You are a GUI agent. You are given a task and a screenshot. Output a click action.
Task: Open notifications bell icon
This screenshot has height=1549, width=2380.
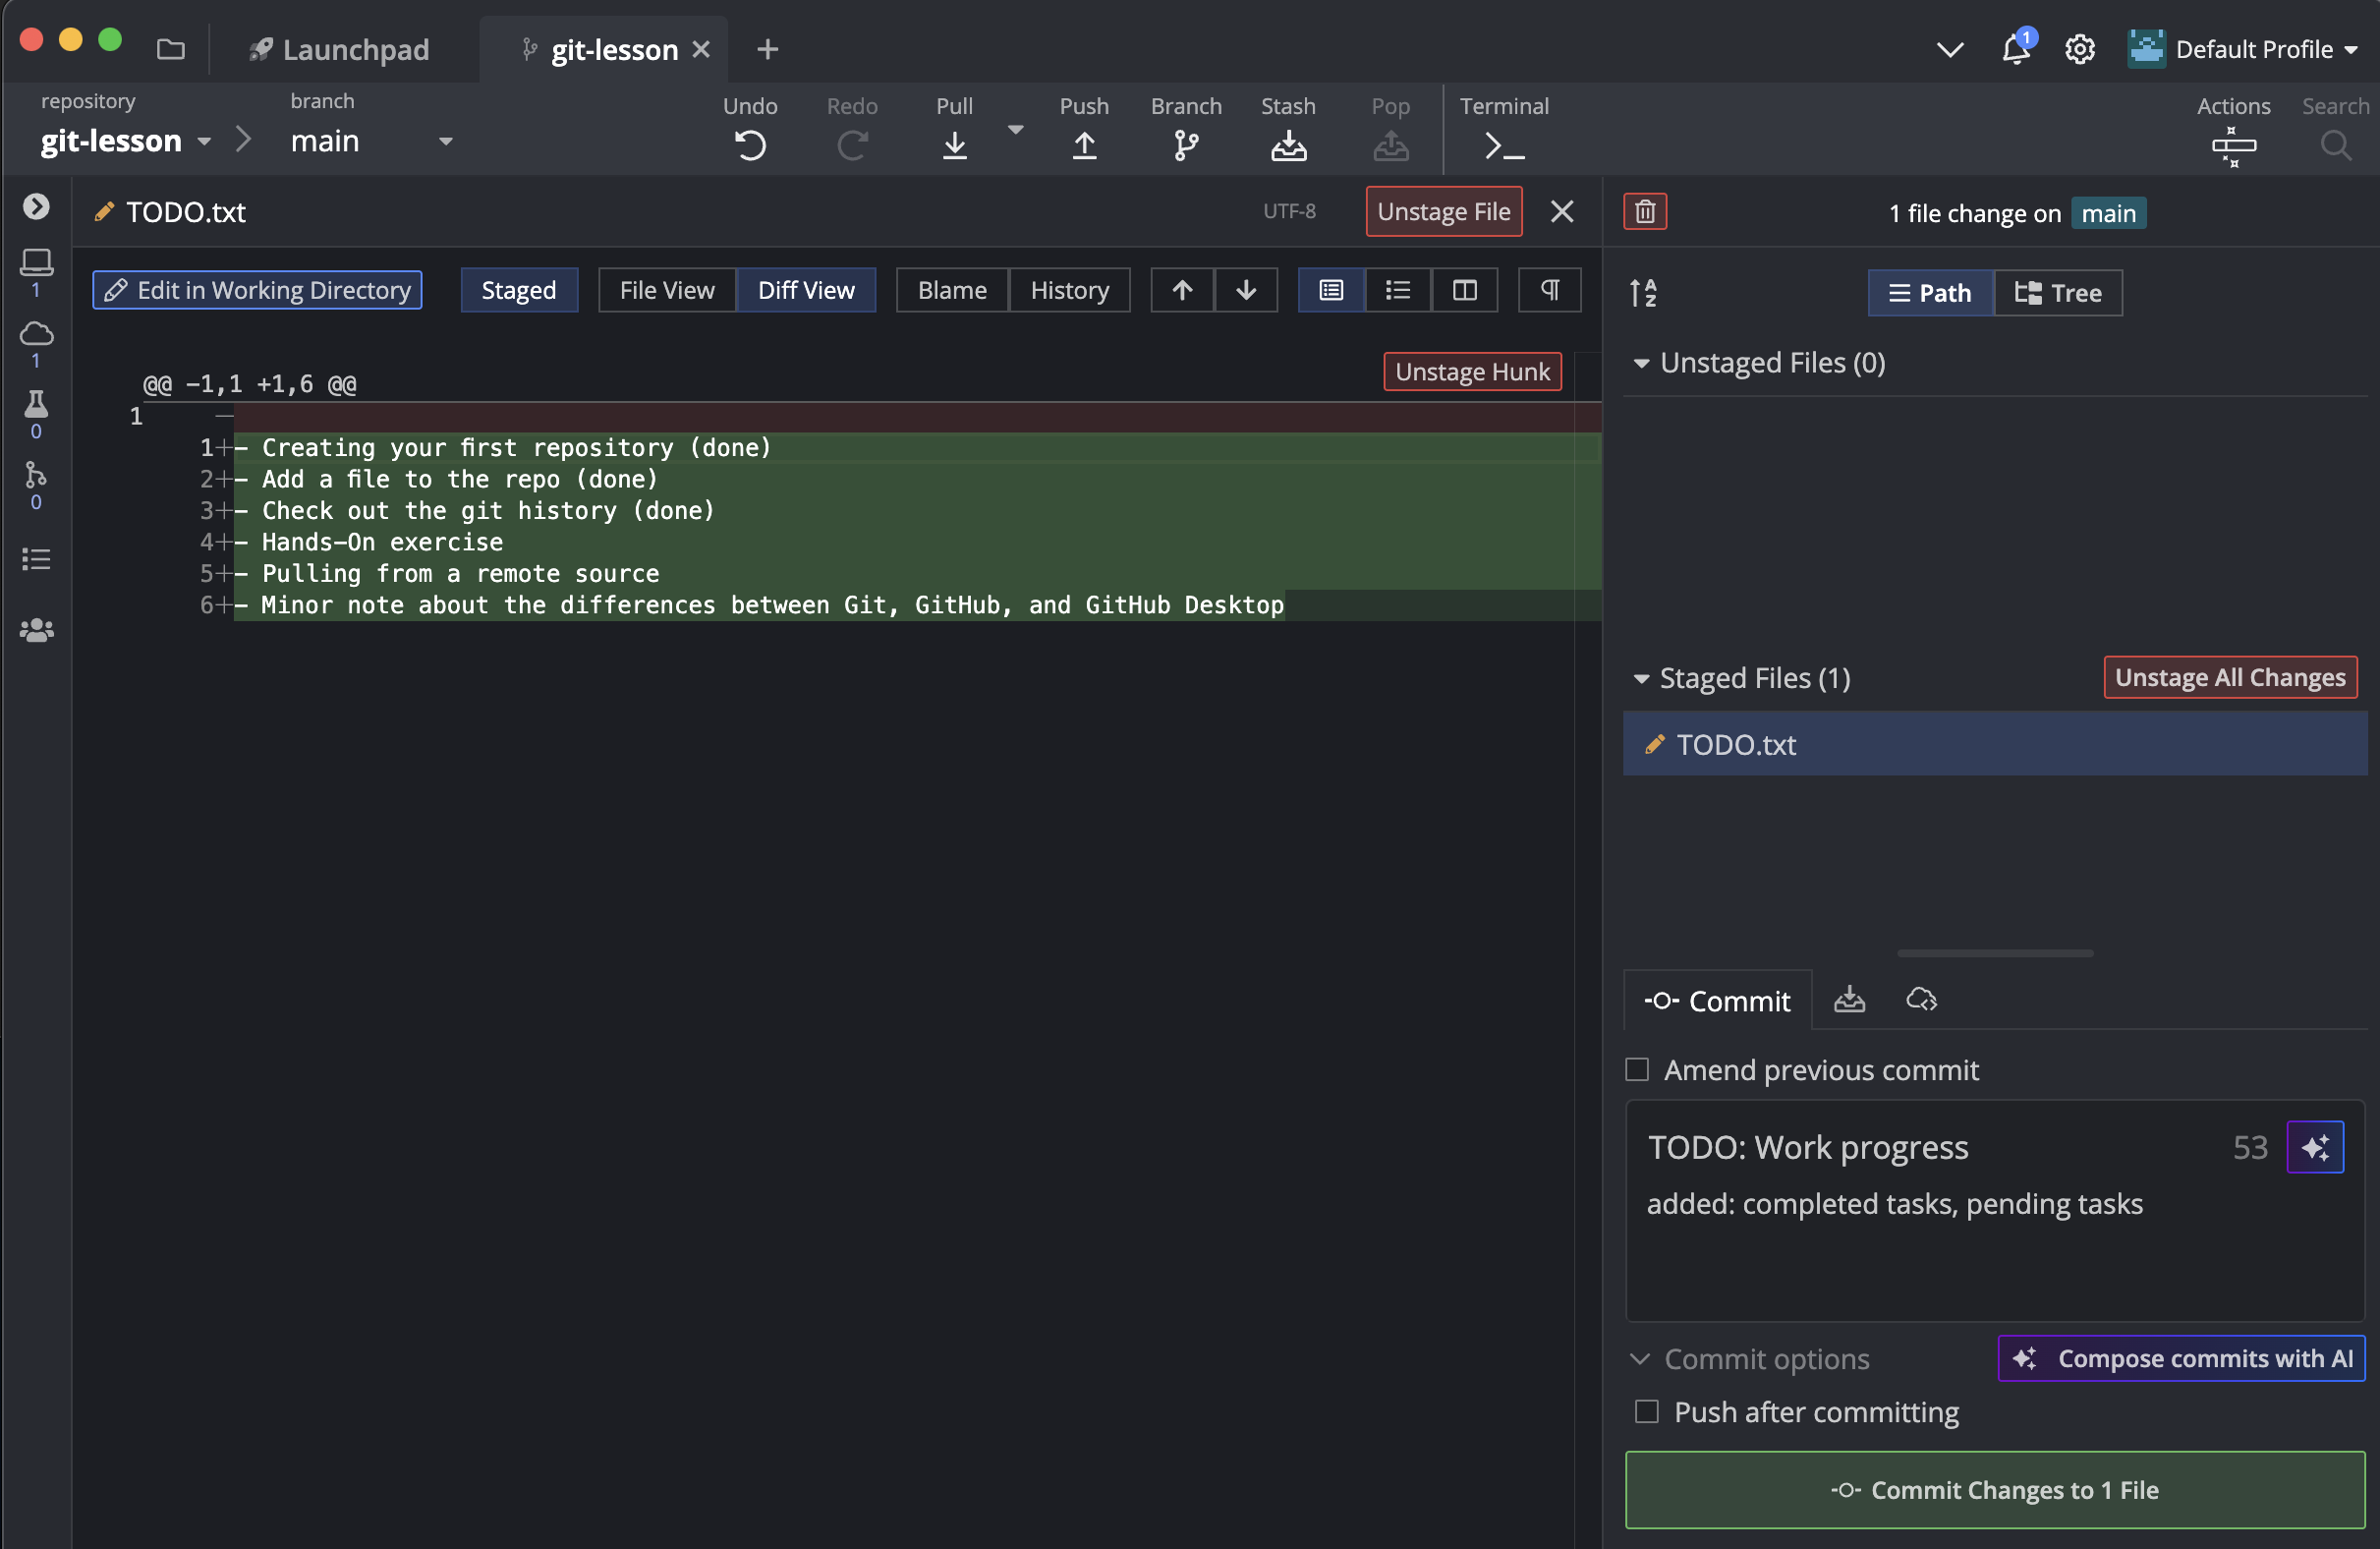2015,49
